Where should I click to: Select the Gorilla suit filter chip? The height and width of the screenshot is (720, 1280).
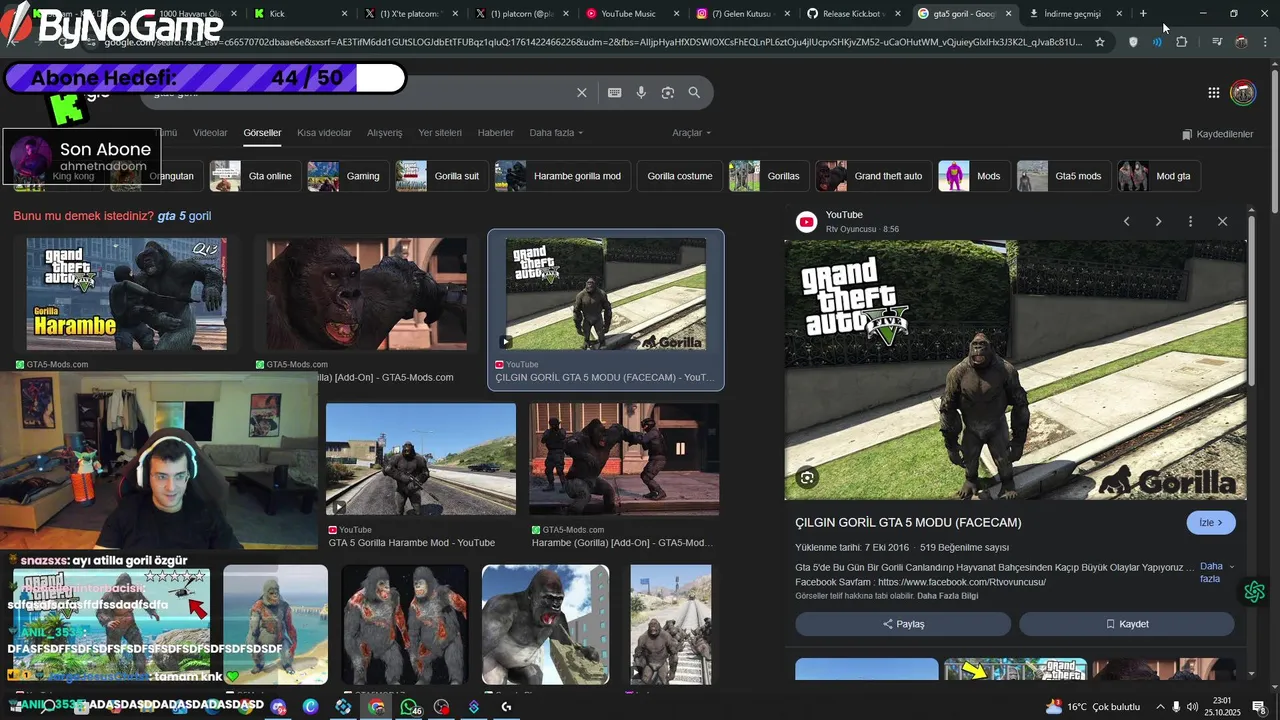[442, 176]
